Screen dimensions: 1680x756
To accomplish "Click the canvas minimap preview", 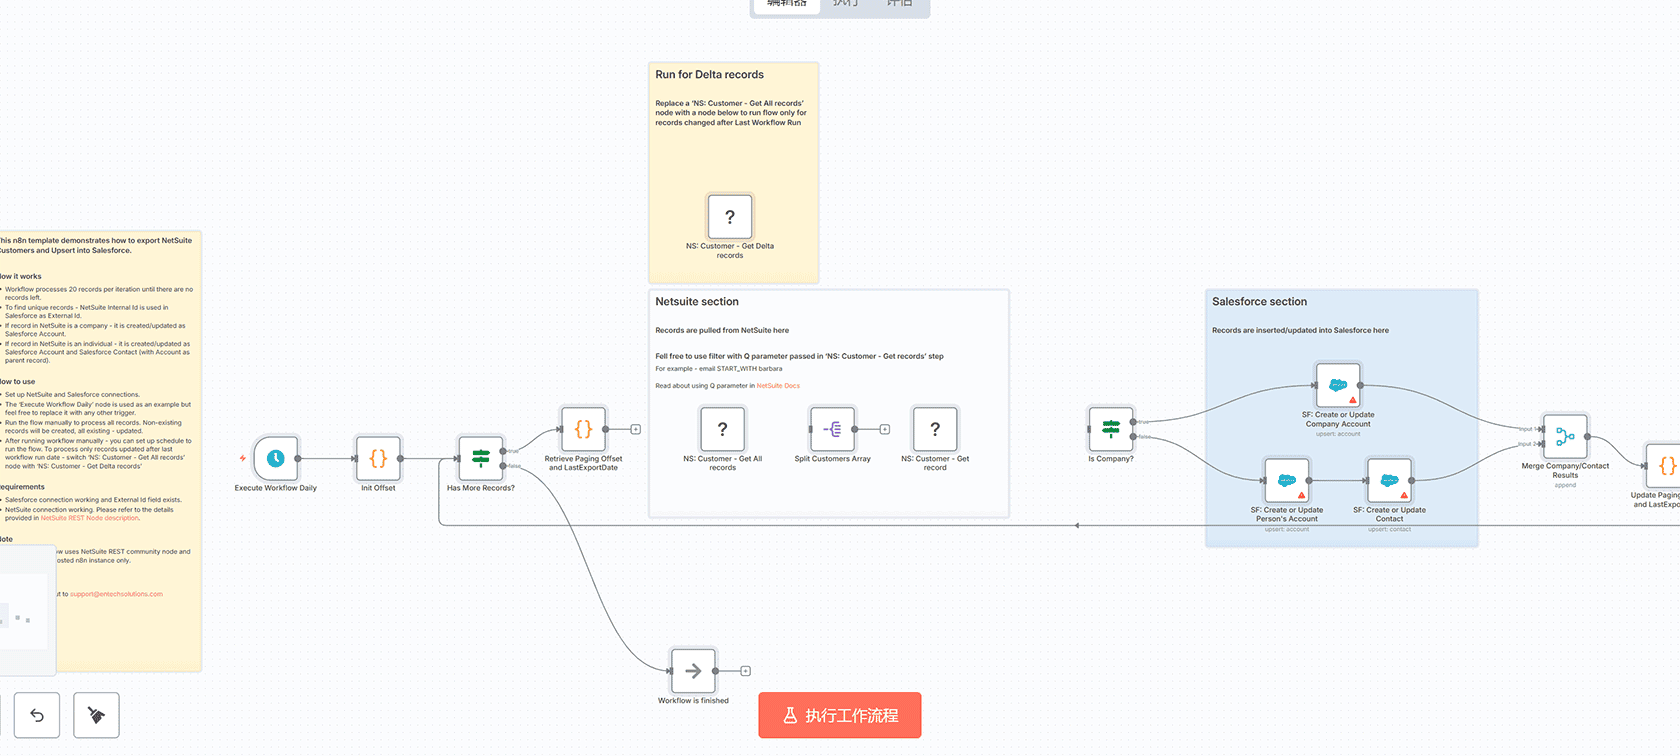I will coord(25,610).
